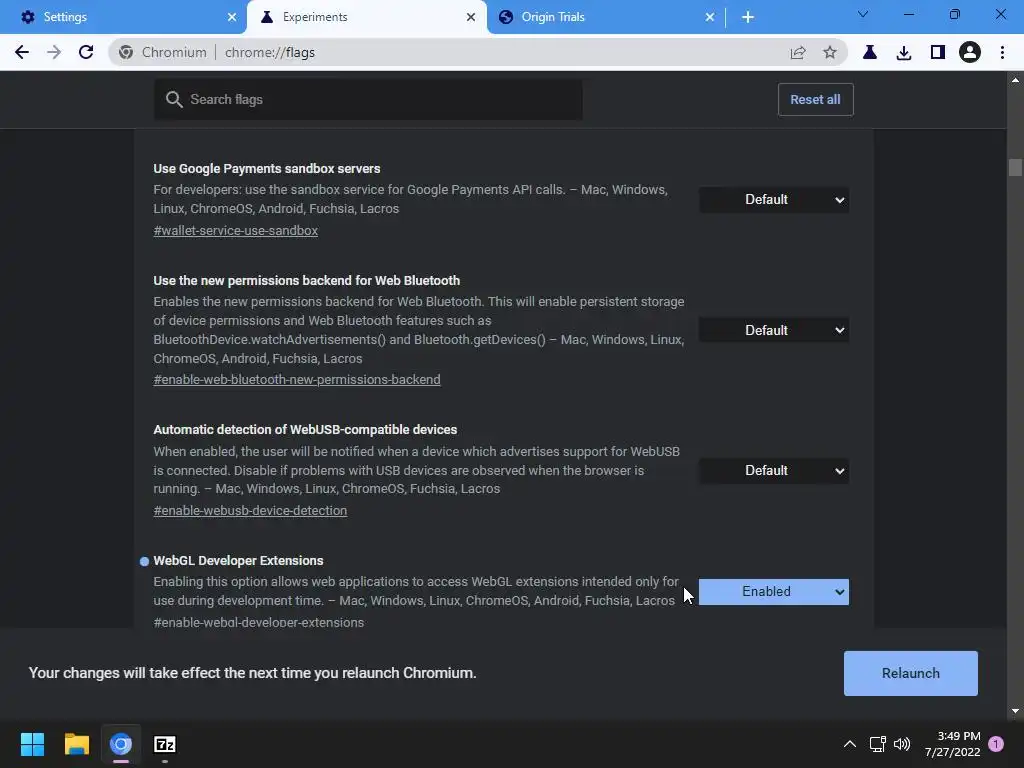
Task: Click the vertical scrollbar thumb
Action: (x=1015, y=168)
